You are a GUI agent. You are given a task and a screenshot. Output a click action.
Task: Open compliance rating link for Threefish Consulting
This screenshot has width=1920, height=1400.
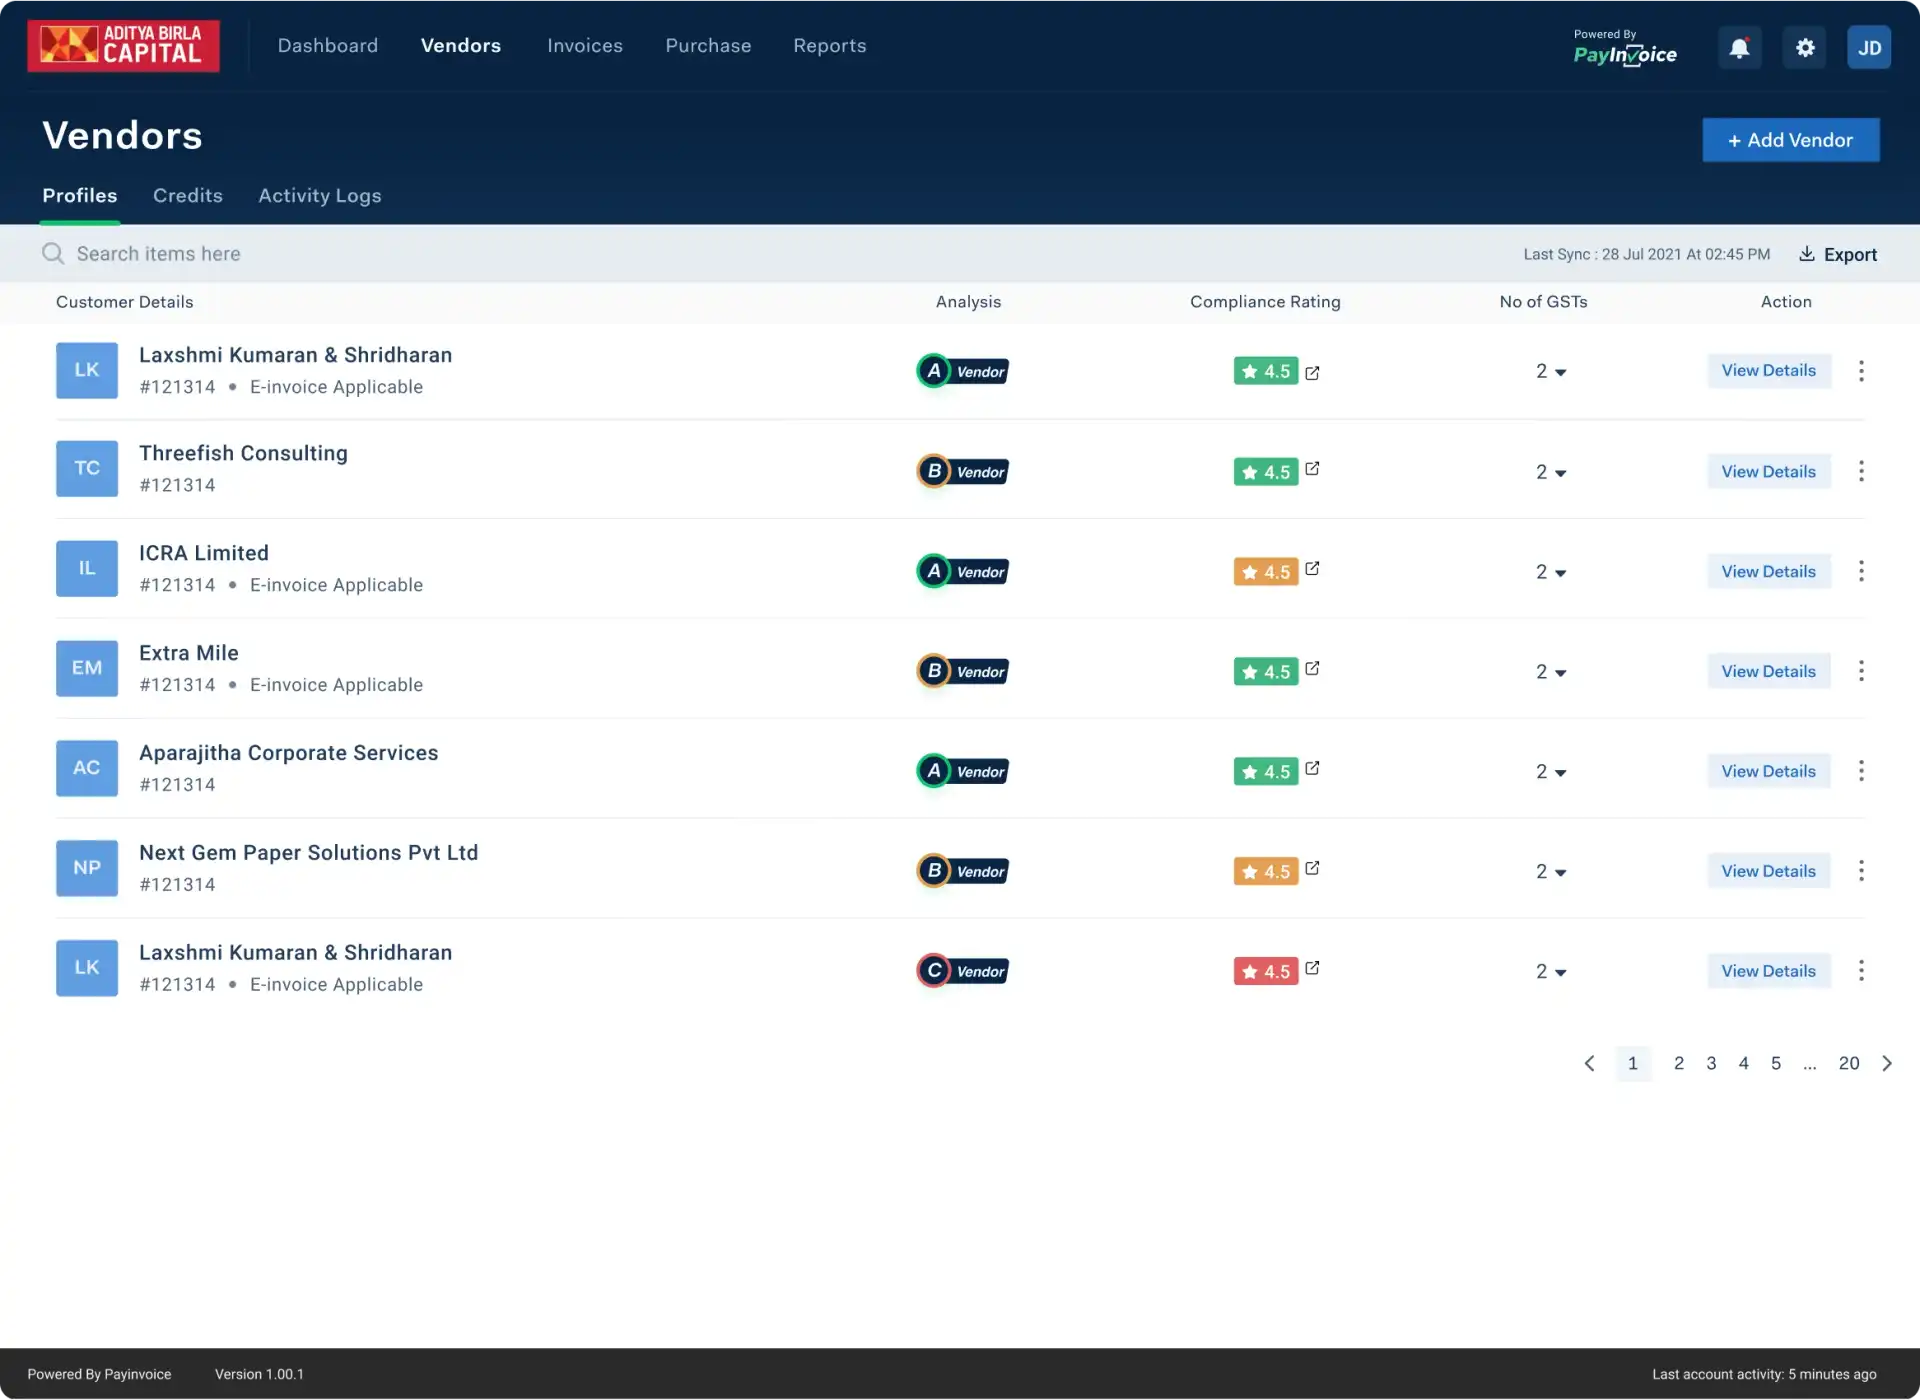click(x=1312, y=468)
